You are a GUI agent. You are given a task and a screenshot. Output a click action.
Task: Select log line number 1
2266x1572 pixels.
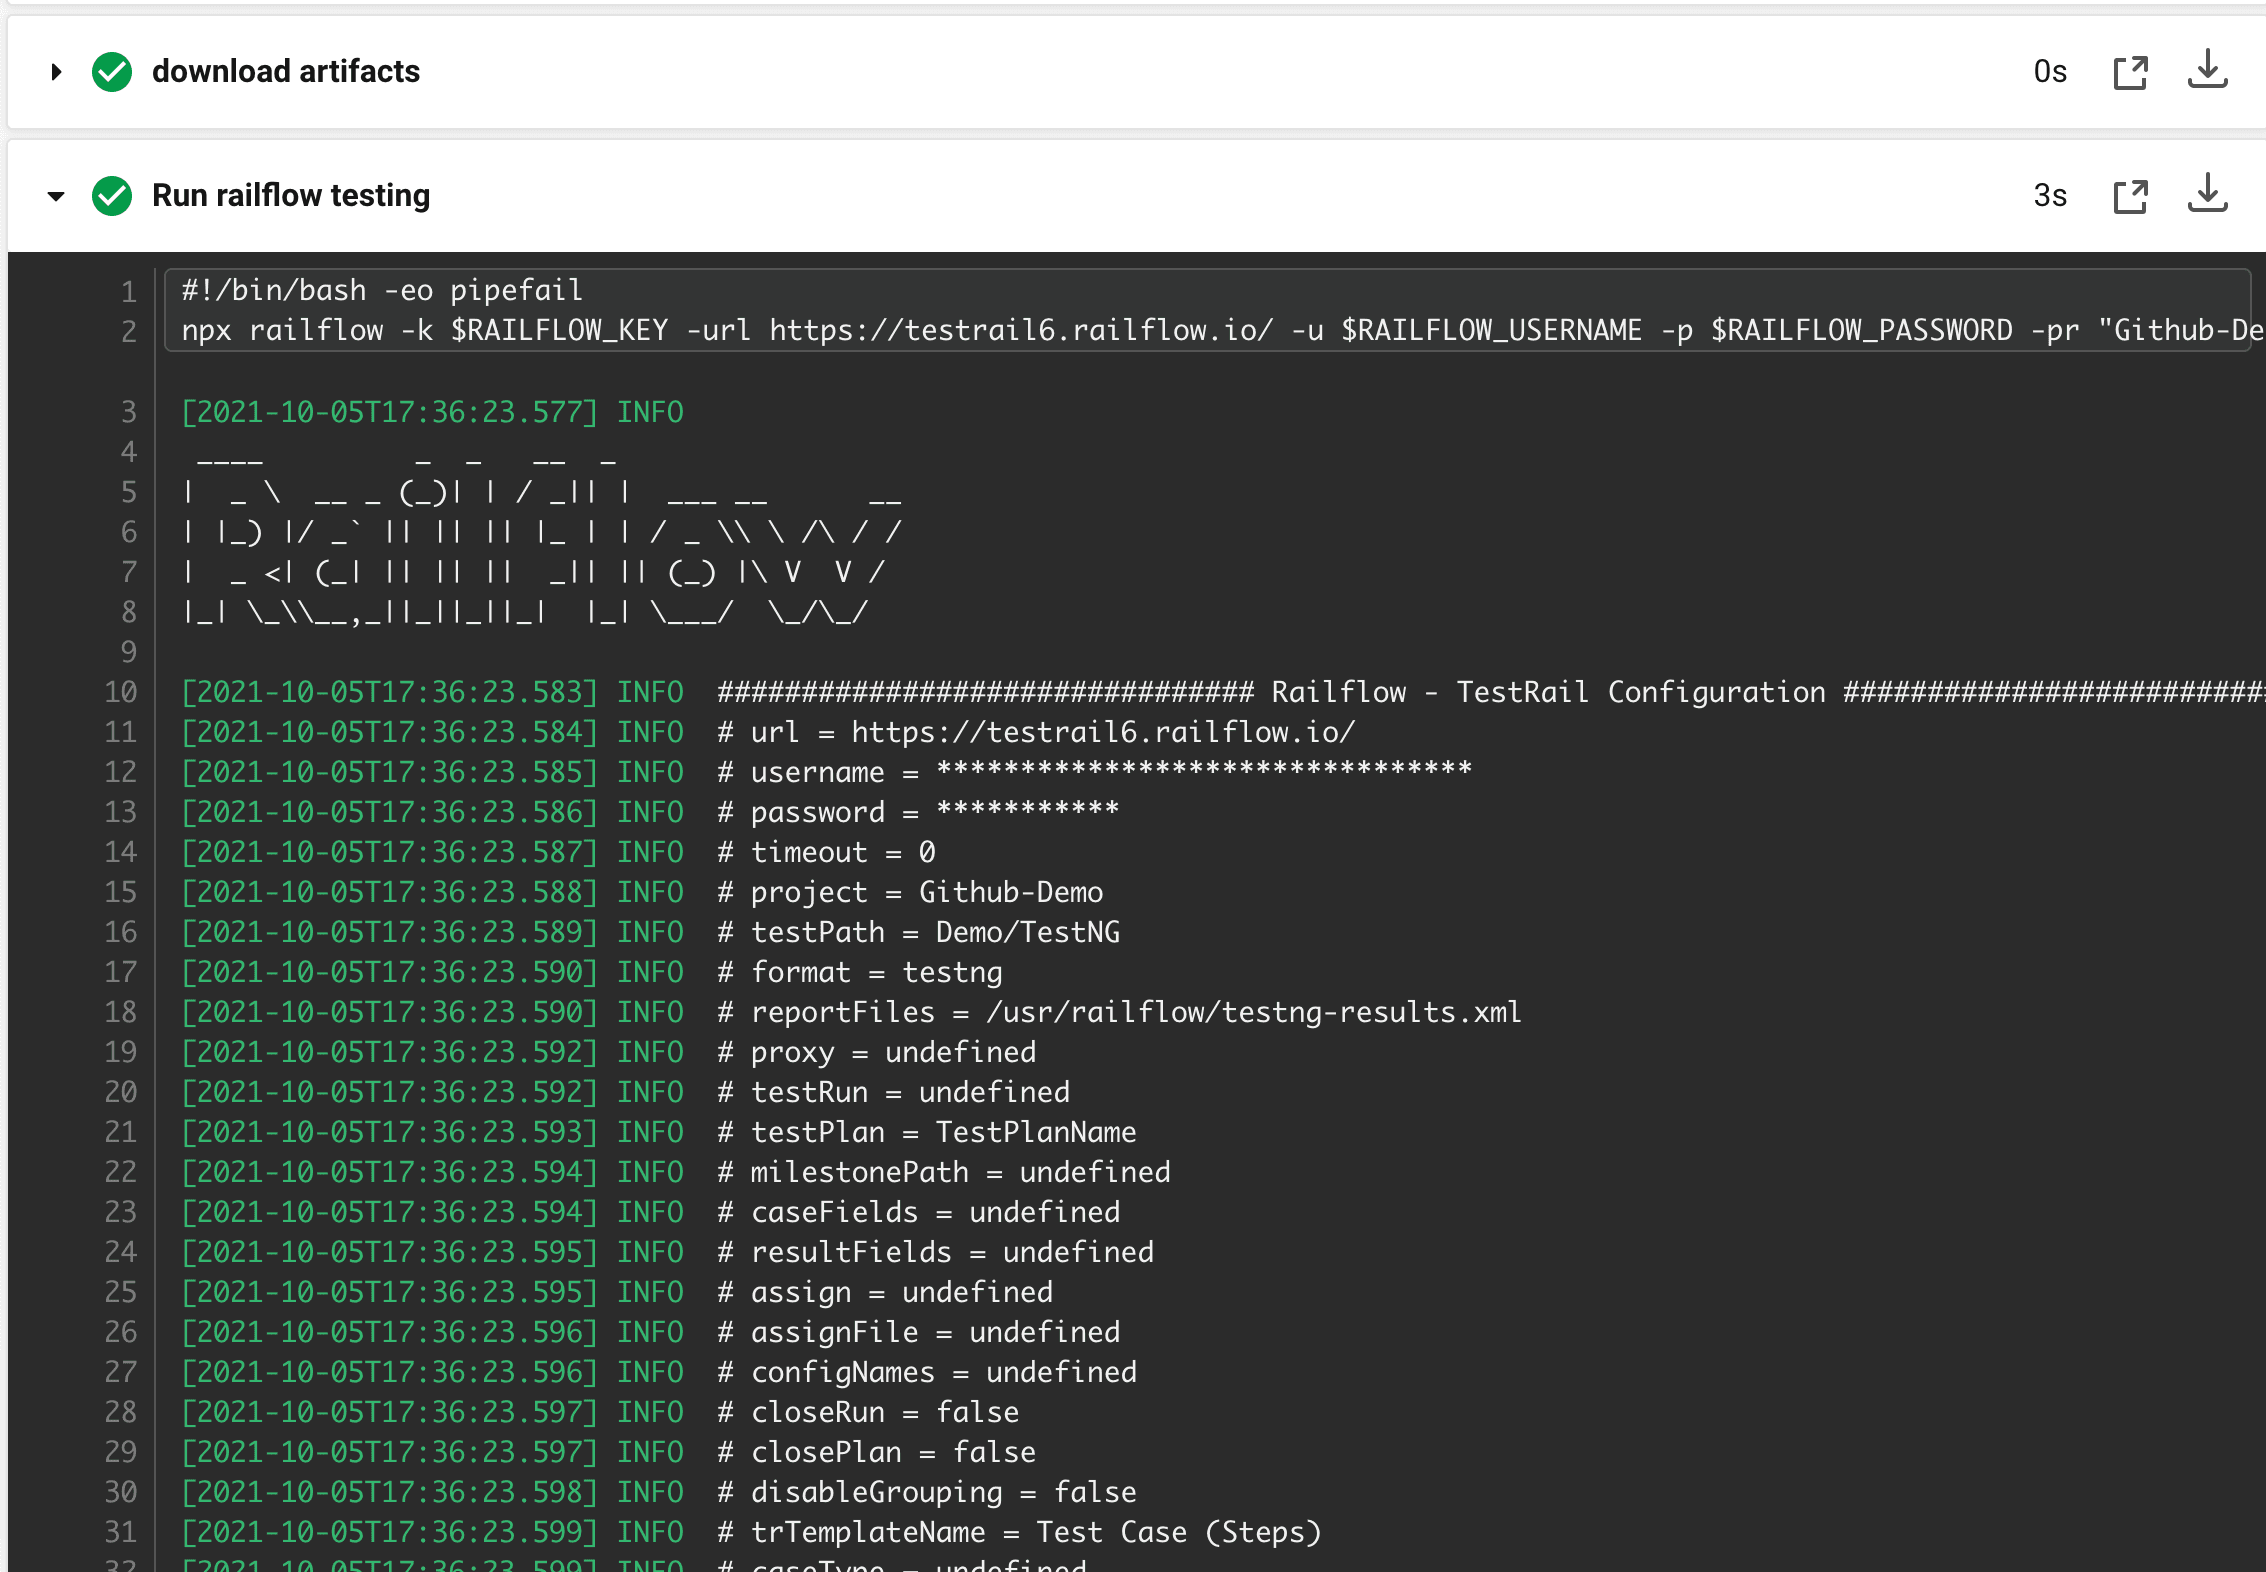point(129,291)
